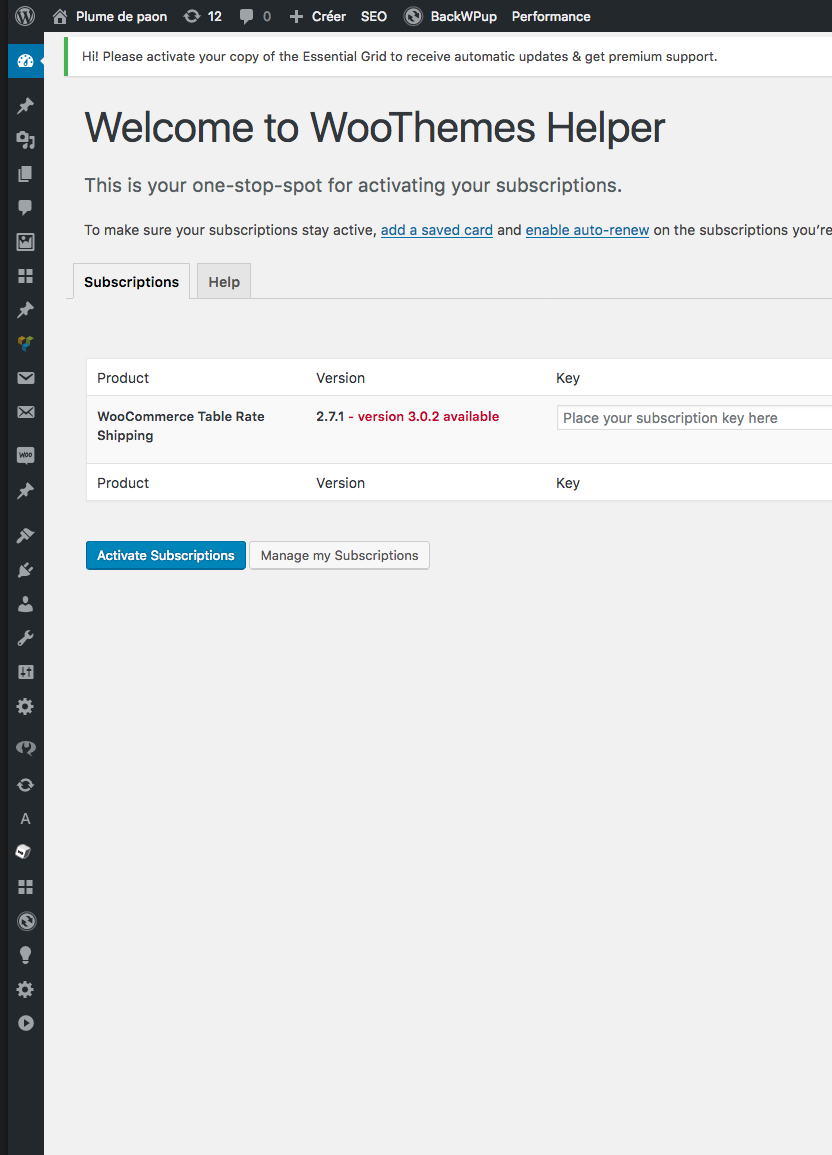Click the solid envelope icon in sidebar
The height and width of the screenshot is (1155, 832).
click(25, 378)
